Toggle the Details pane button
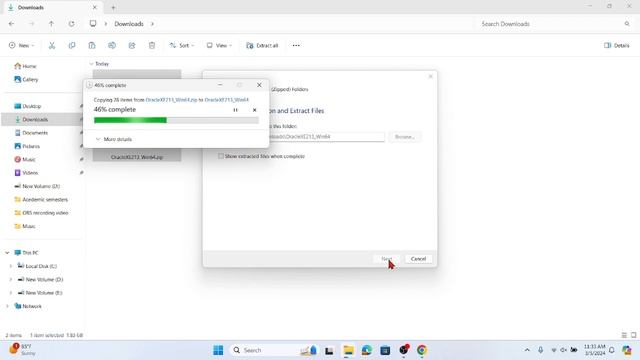The width and height of the screenshot is (640, 360). (617, 45)
